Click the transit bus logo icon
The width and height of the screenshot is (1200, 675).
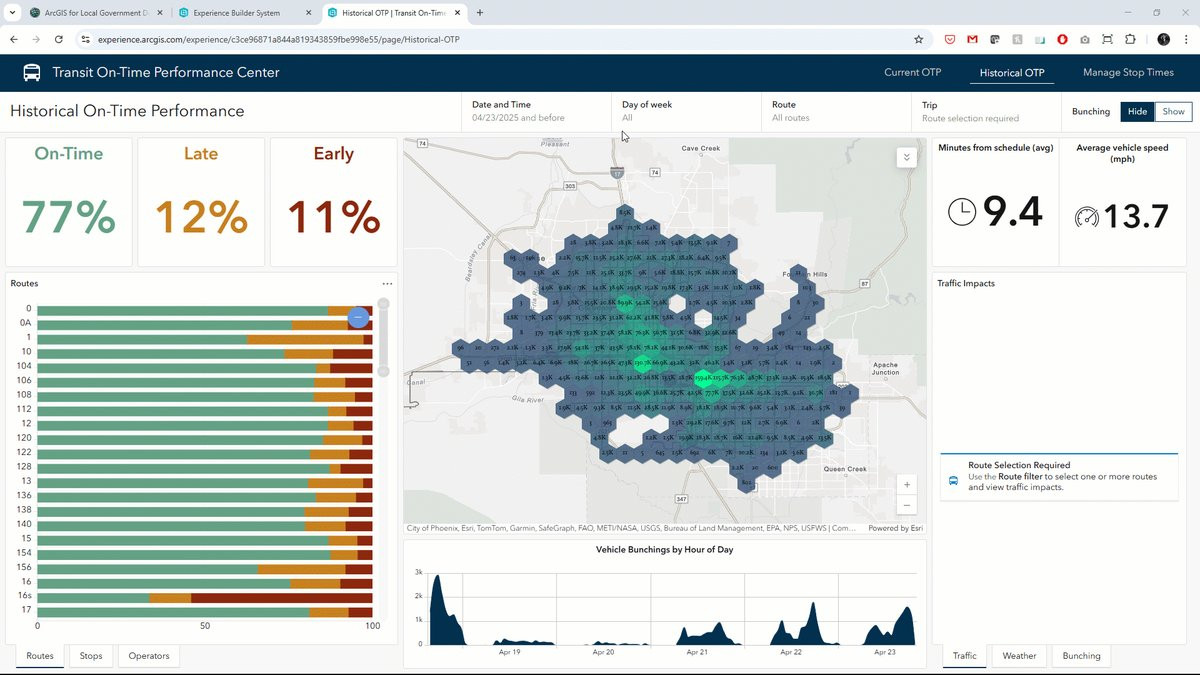[x=32, y=73]
